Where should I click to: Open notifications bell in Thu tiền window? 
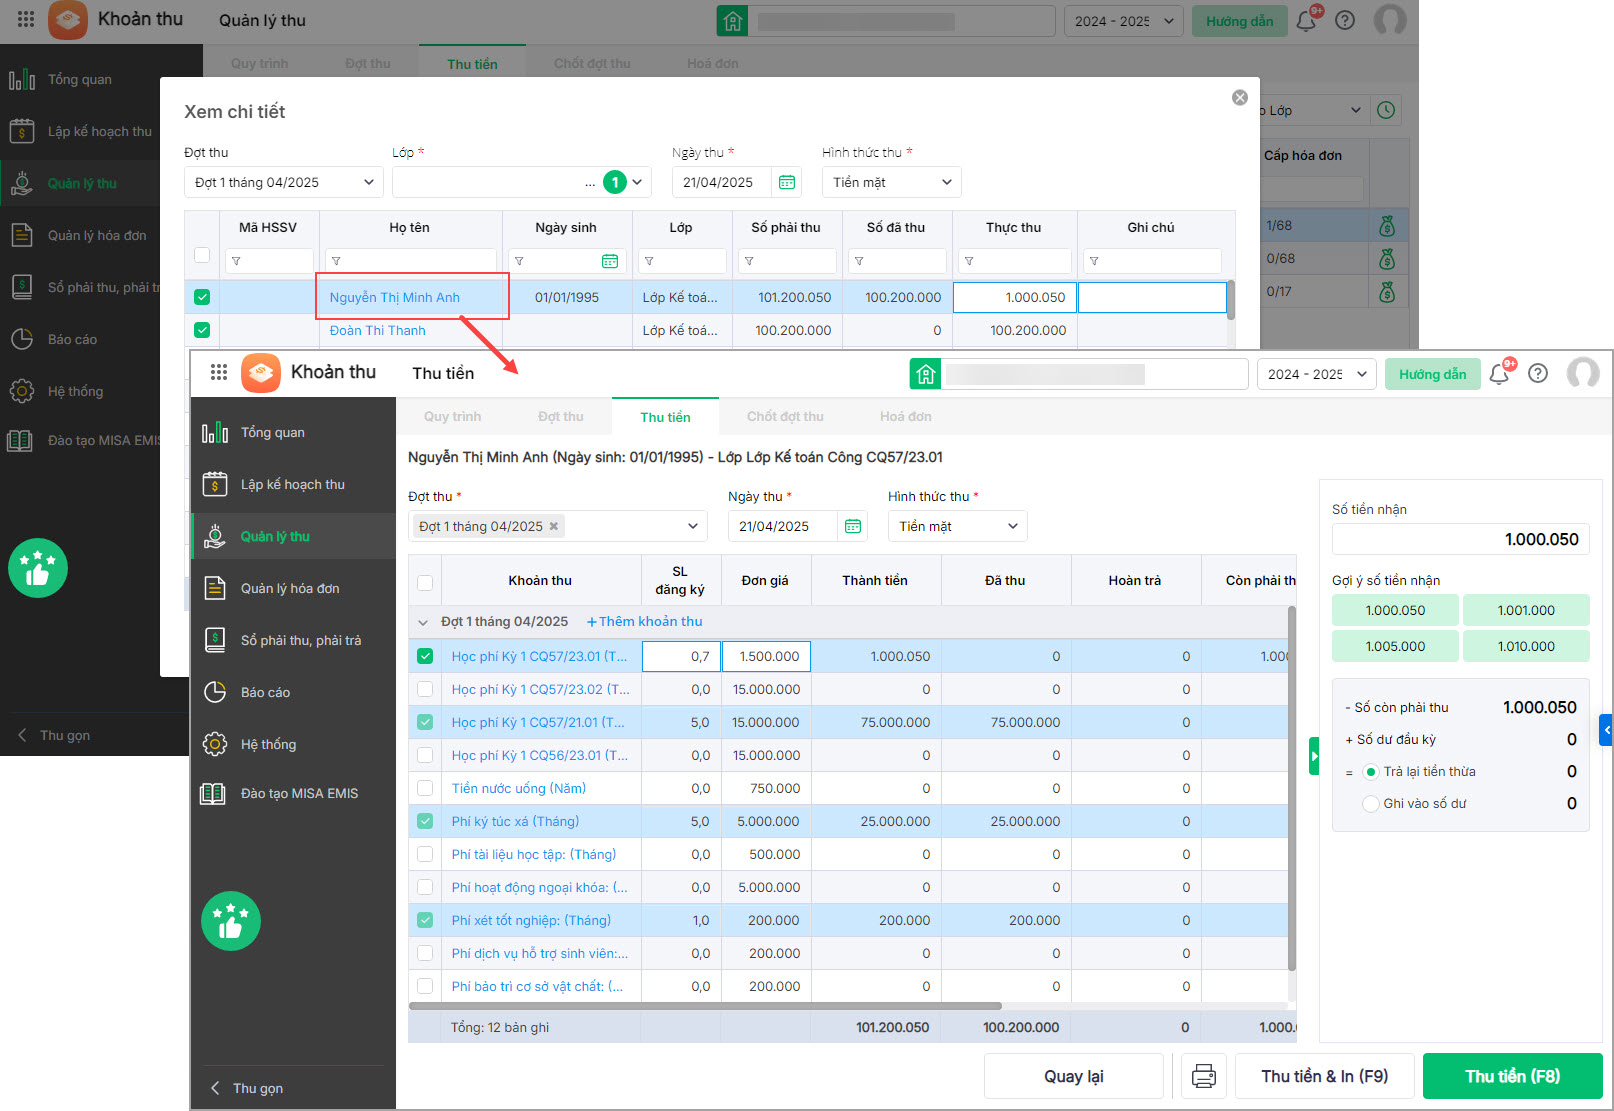(x=1499, y=374)
